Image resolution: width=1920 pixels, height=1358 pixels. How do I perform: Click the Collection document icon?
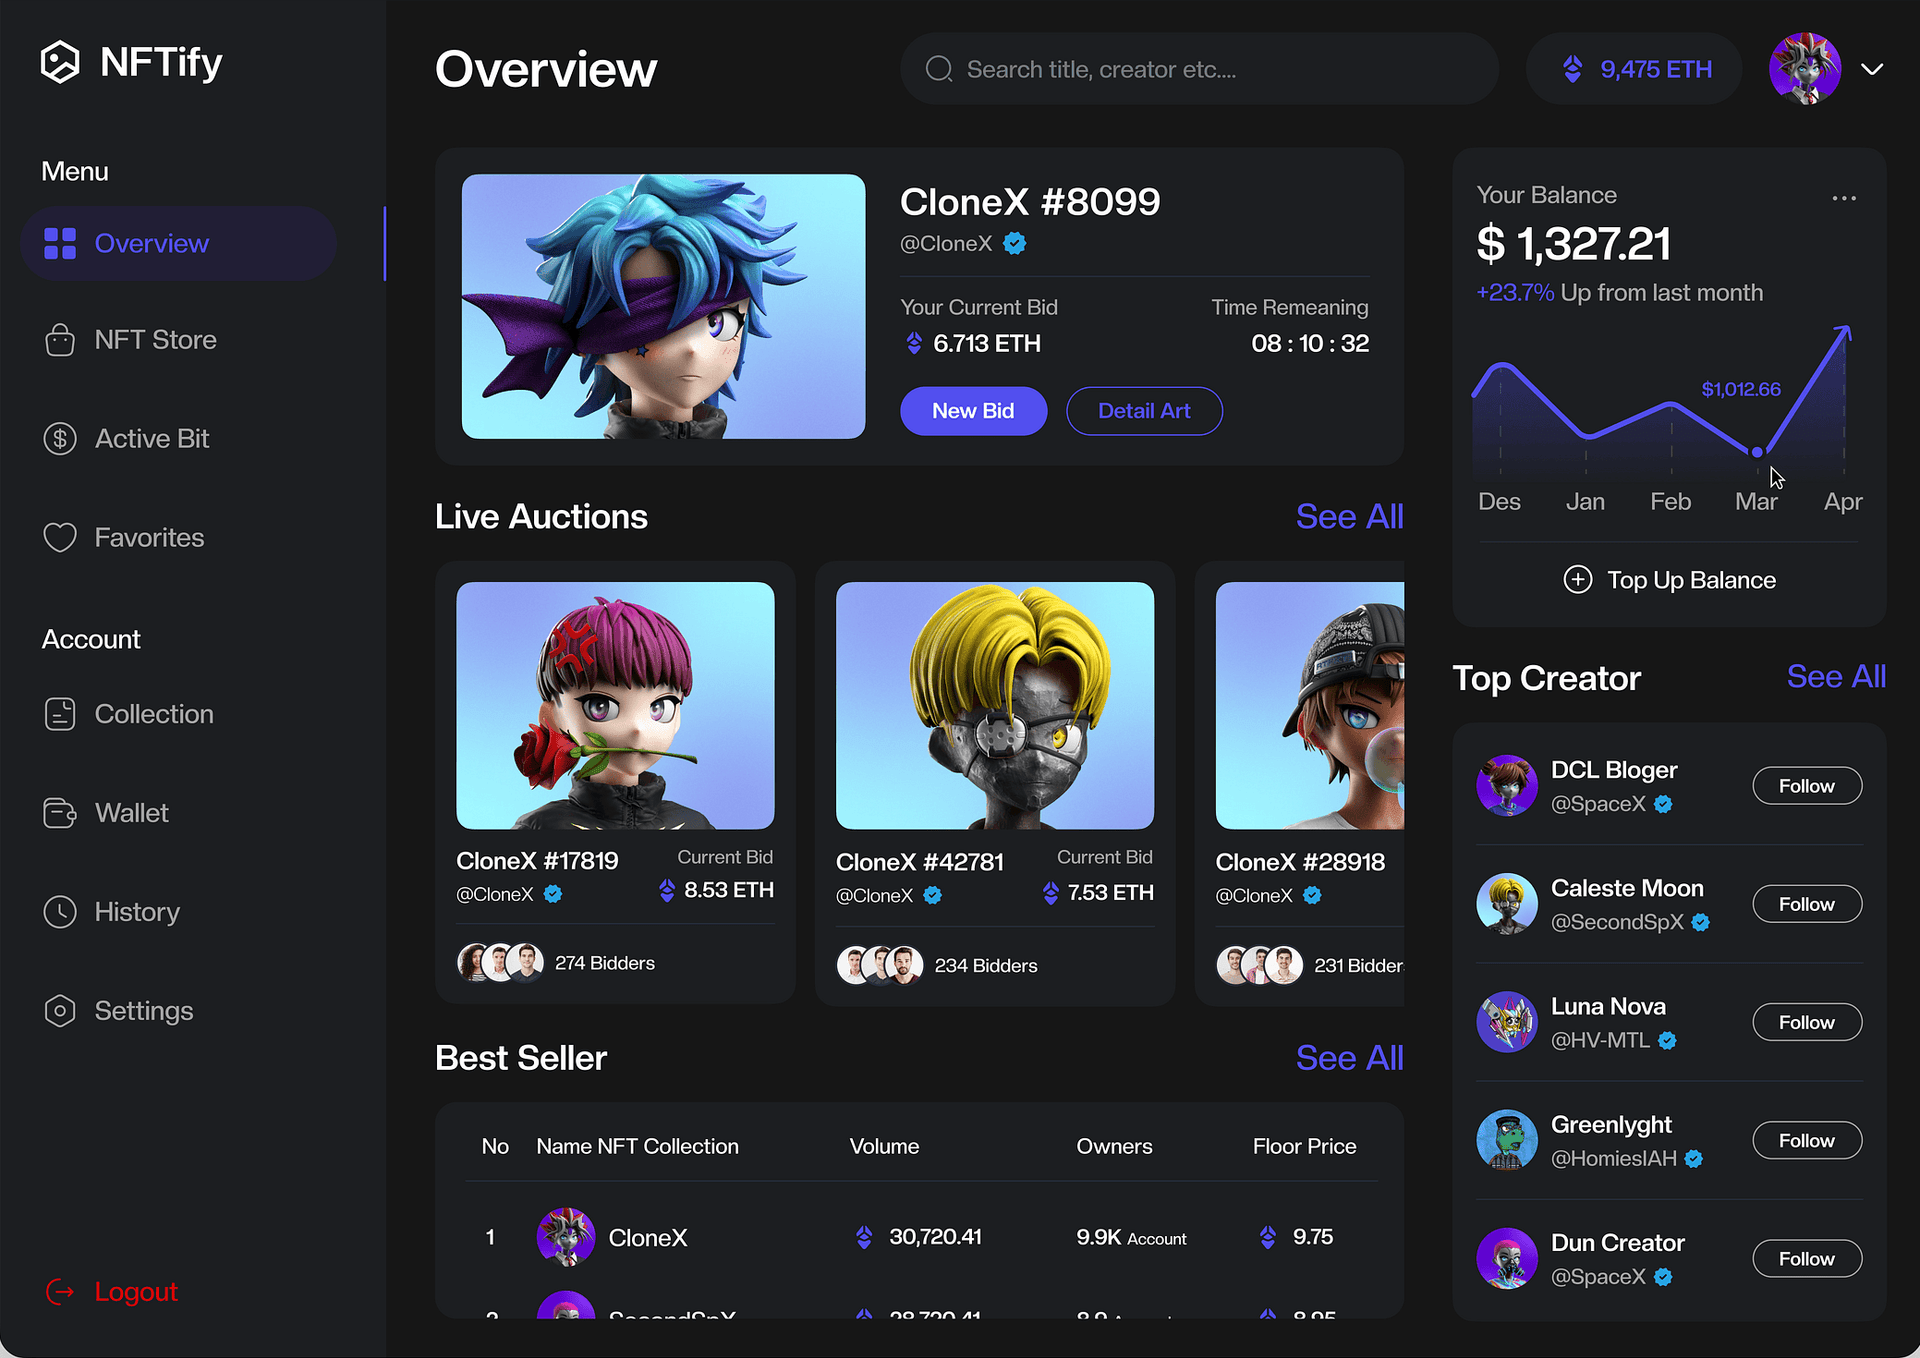(60, 714)
